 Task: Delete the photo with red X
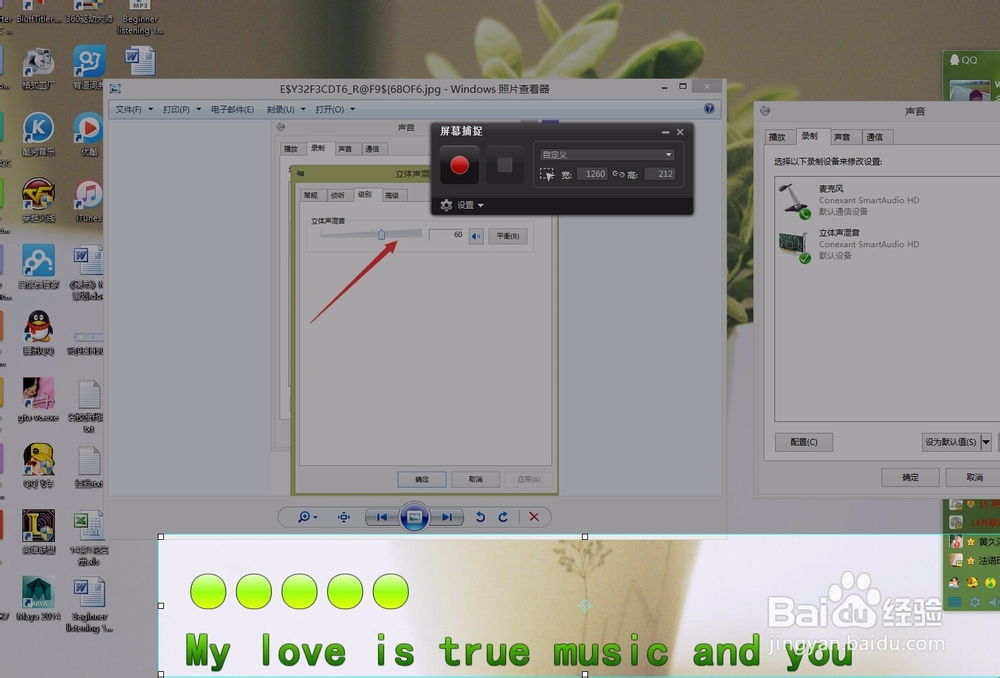tap(534, 517)
